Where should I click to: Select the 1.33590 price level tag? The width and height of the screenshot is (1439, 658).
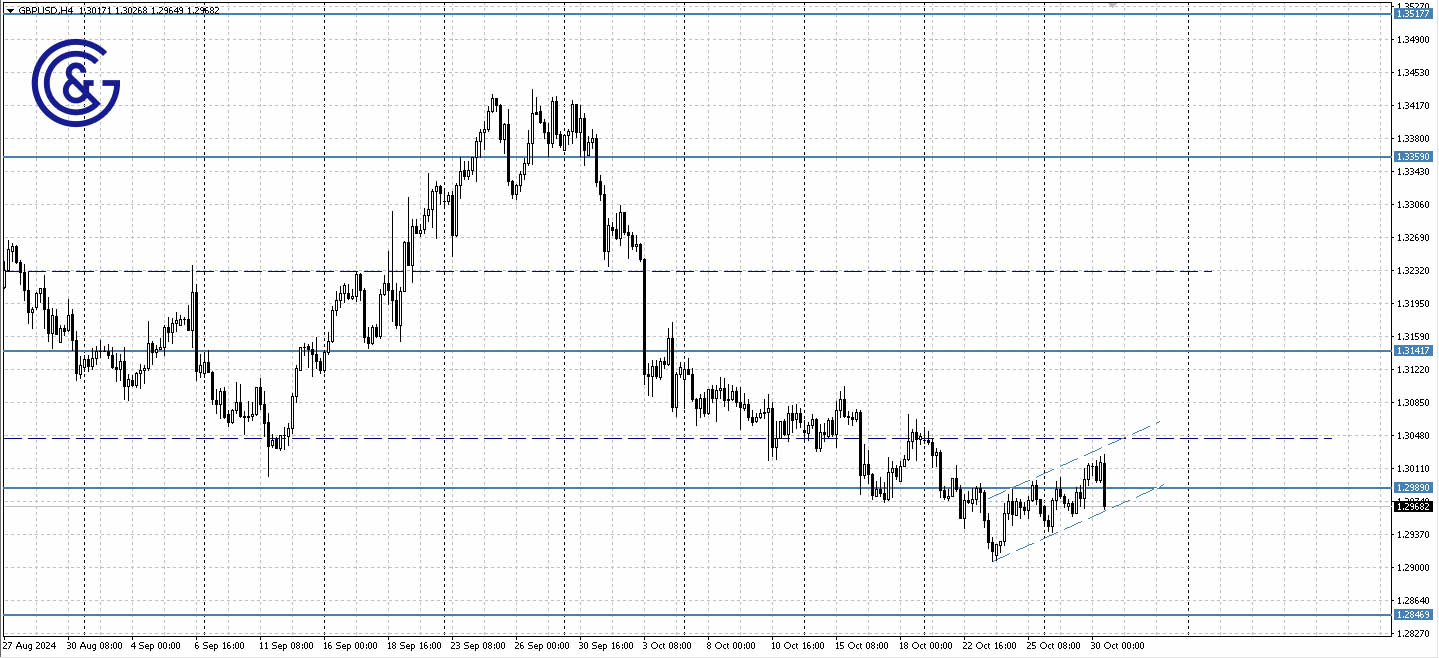tap(1412, 156)
